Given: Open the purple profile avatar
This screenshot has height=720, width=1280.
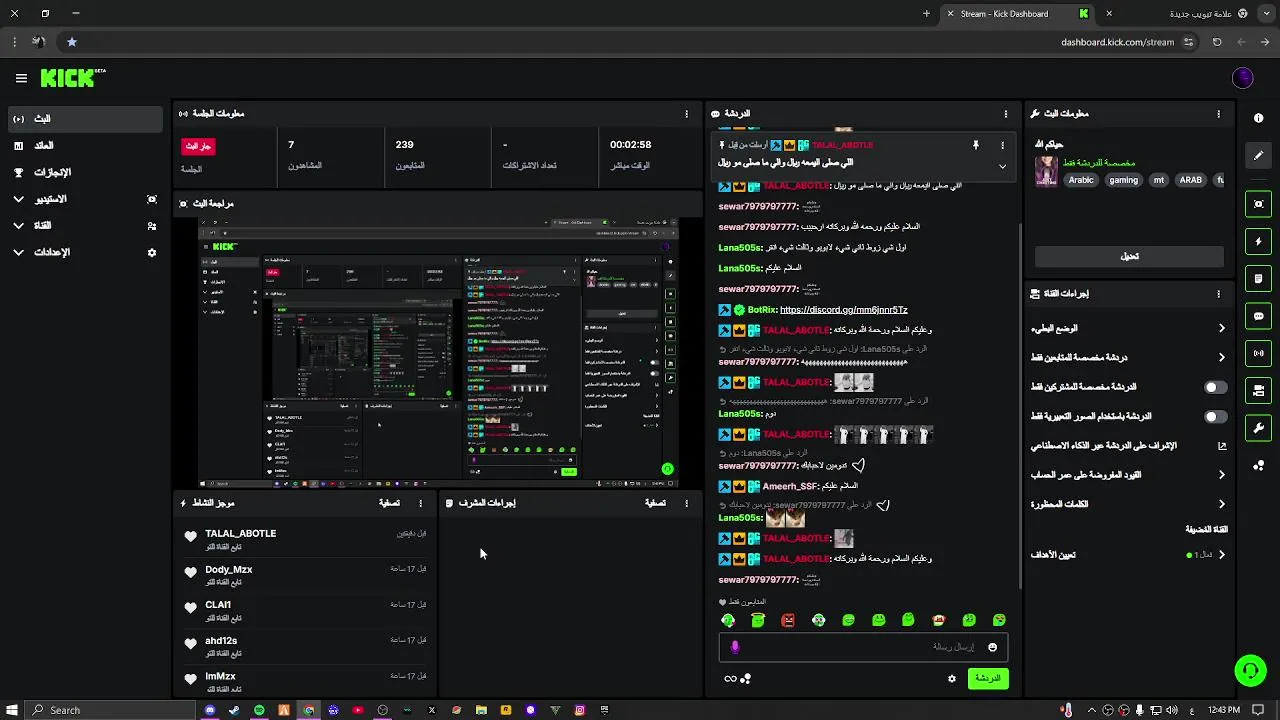Looking at the screenshot, I should pos(1243,78).
